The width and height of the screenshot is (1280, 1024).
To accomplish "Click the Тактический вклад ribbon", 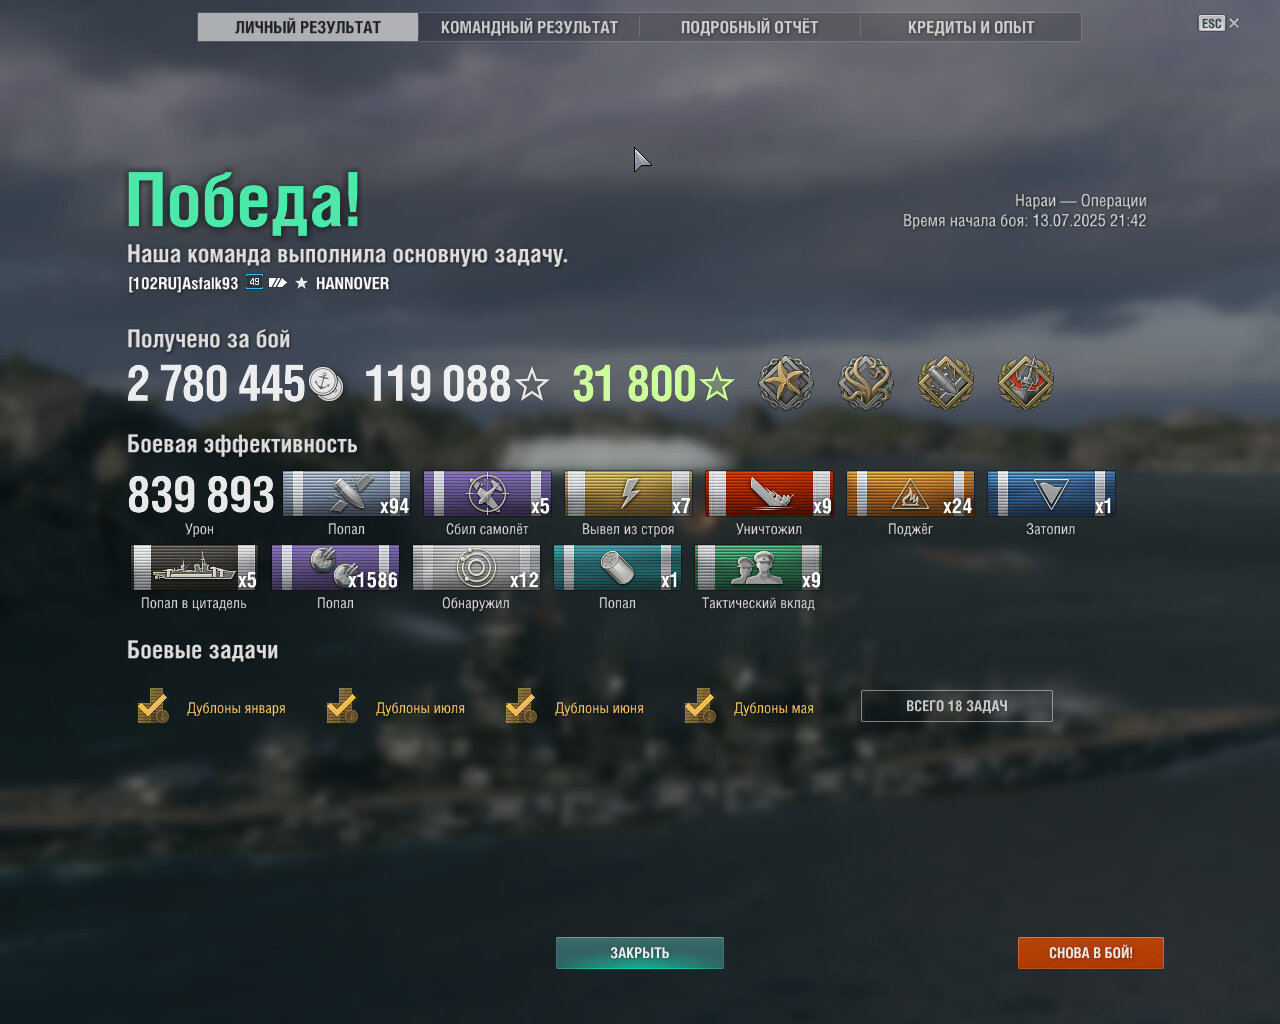I will click(x=759, y=568).
